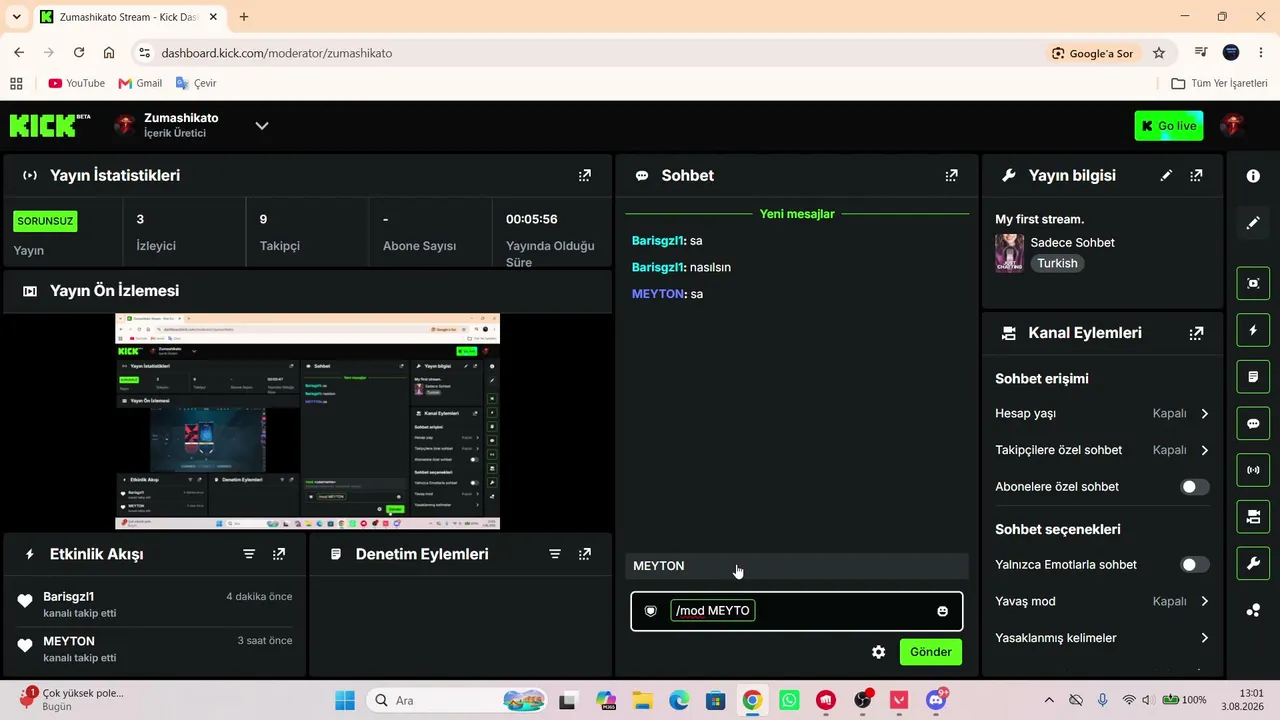1280x720 pixels.
Task: Pop out the Sohbet chat panel
Action: pos(952,175)
